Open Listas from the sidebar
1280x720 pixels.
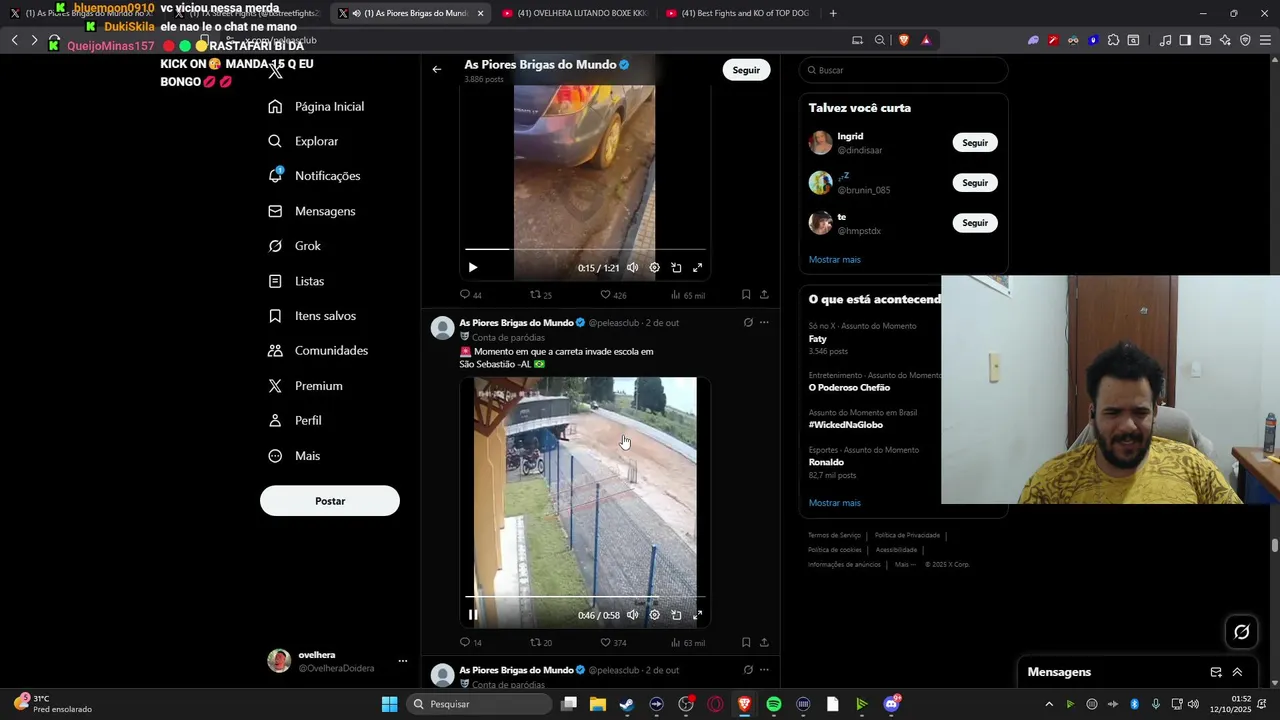296,282
